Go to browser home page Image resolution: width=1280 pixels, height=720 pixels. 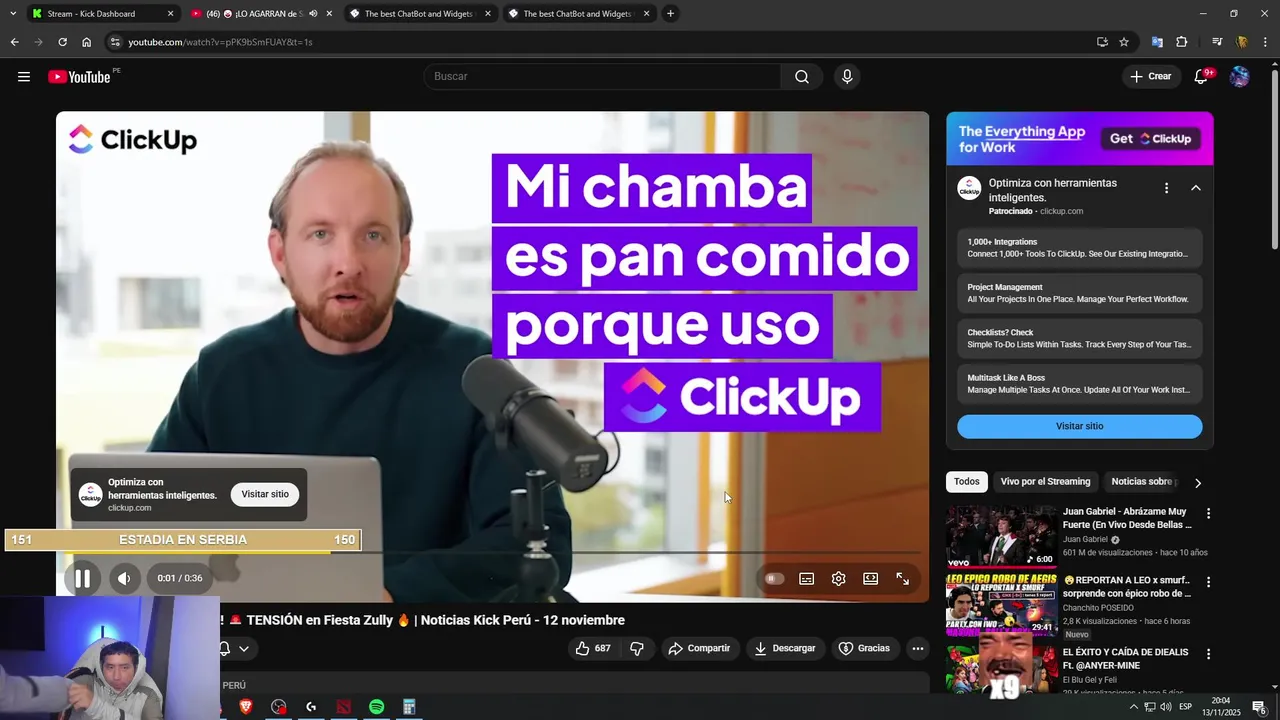[x=86, y=42]
